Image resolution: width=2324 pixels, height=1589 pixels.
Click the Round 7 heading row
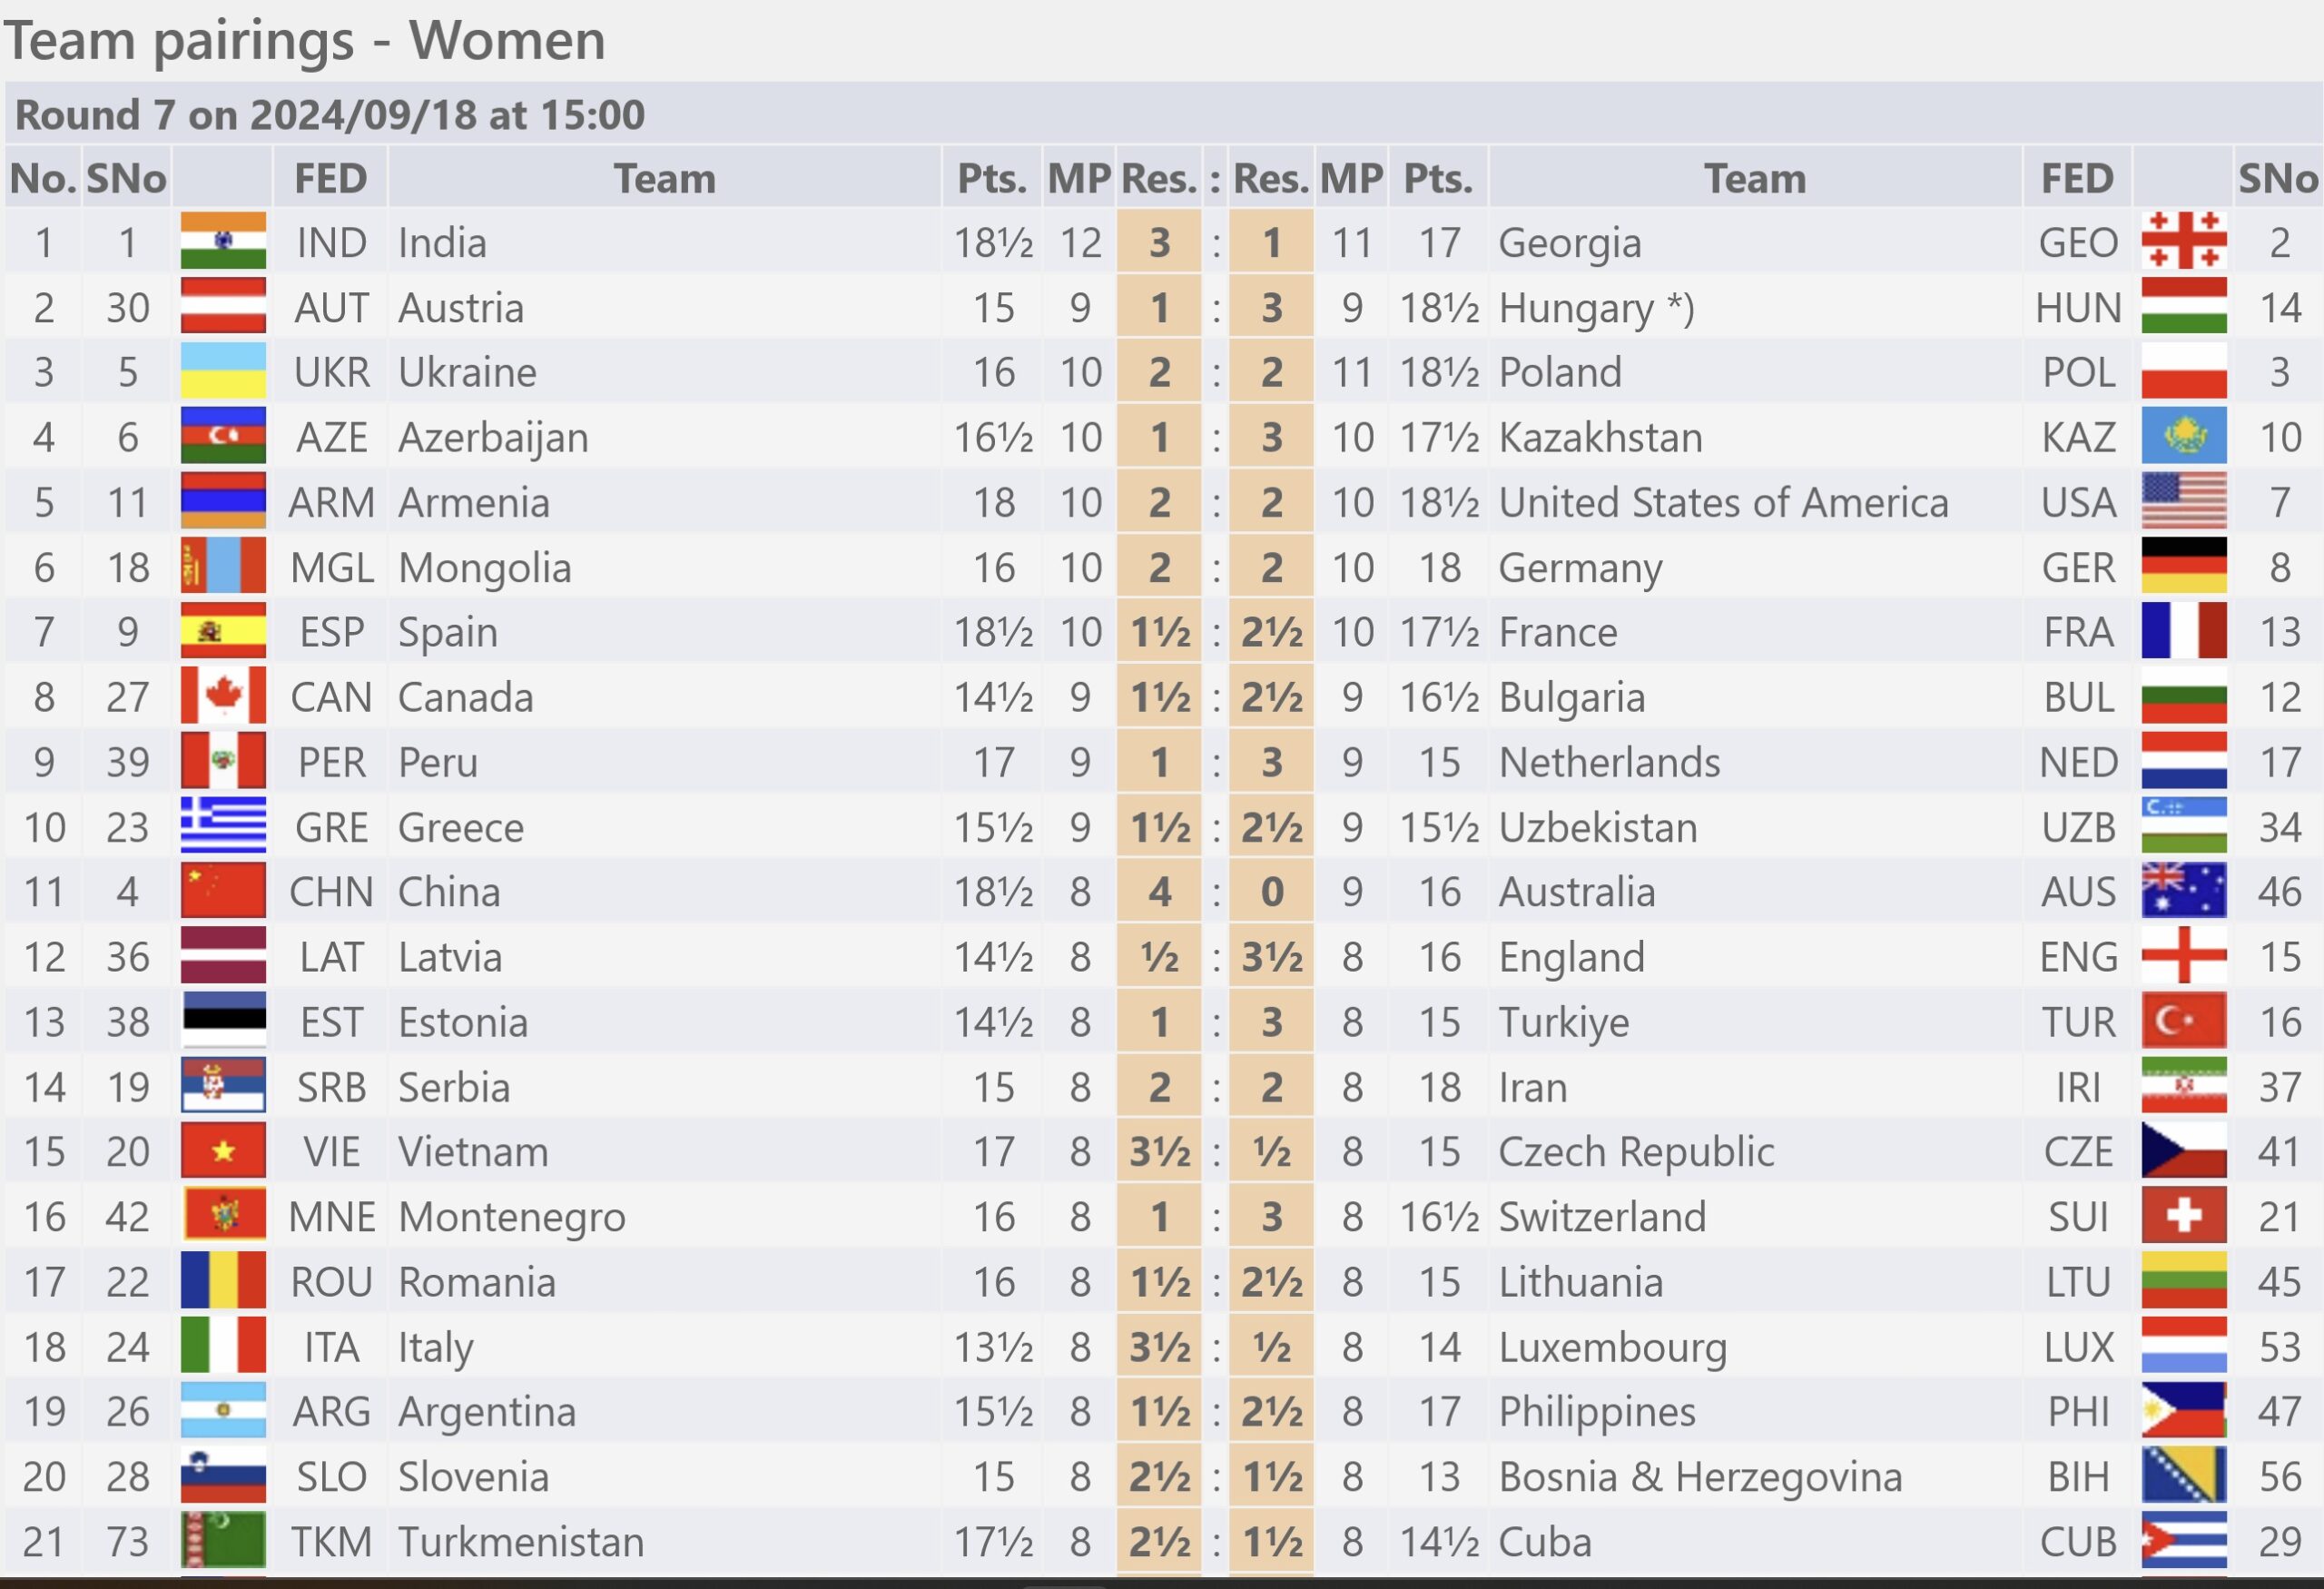[x=1162, y=114]
